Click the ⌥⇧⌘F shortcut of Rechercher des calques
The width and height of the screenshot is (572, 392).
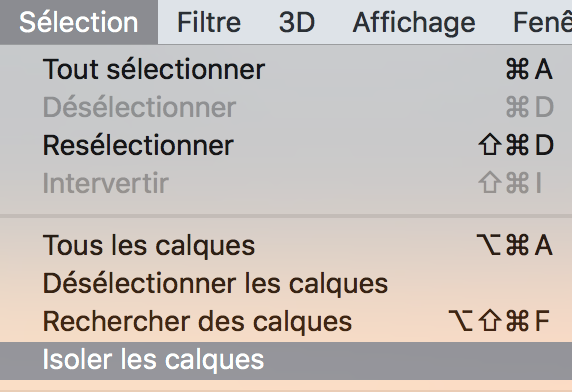tap(499, 321)
